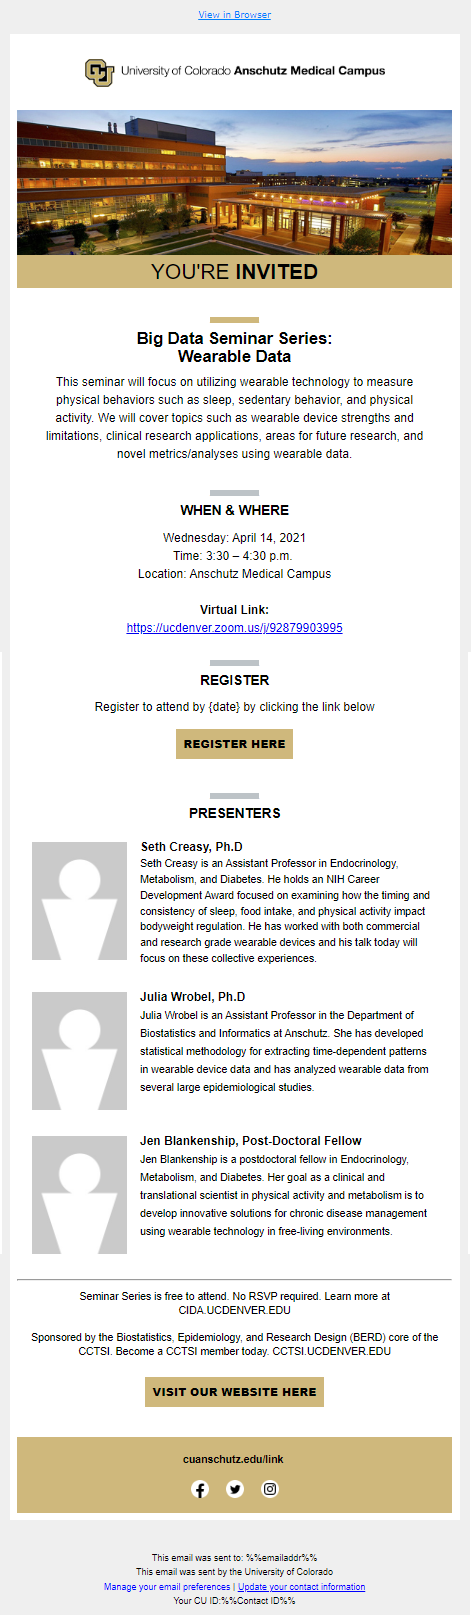Click the Julia Wrobel, Ph.D name heading
Screen dimensions: 471x1615
coord(192,997)
